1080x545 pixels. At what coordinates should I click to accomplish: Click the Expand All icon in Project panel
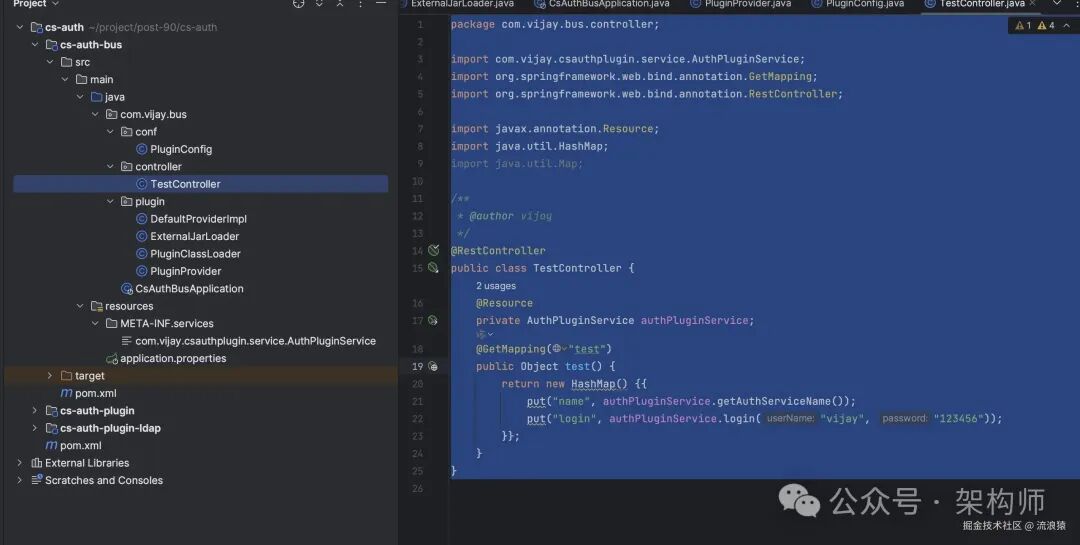(x=319, y=3)
